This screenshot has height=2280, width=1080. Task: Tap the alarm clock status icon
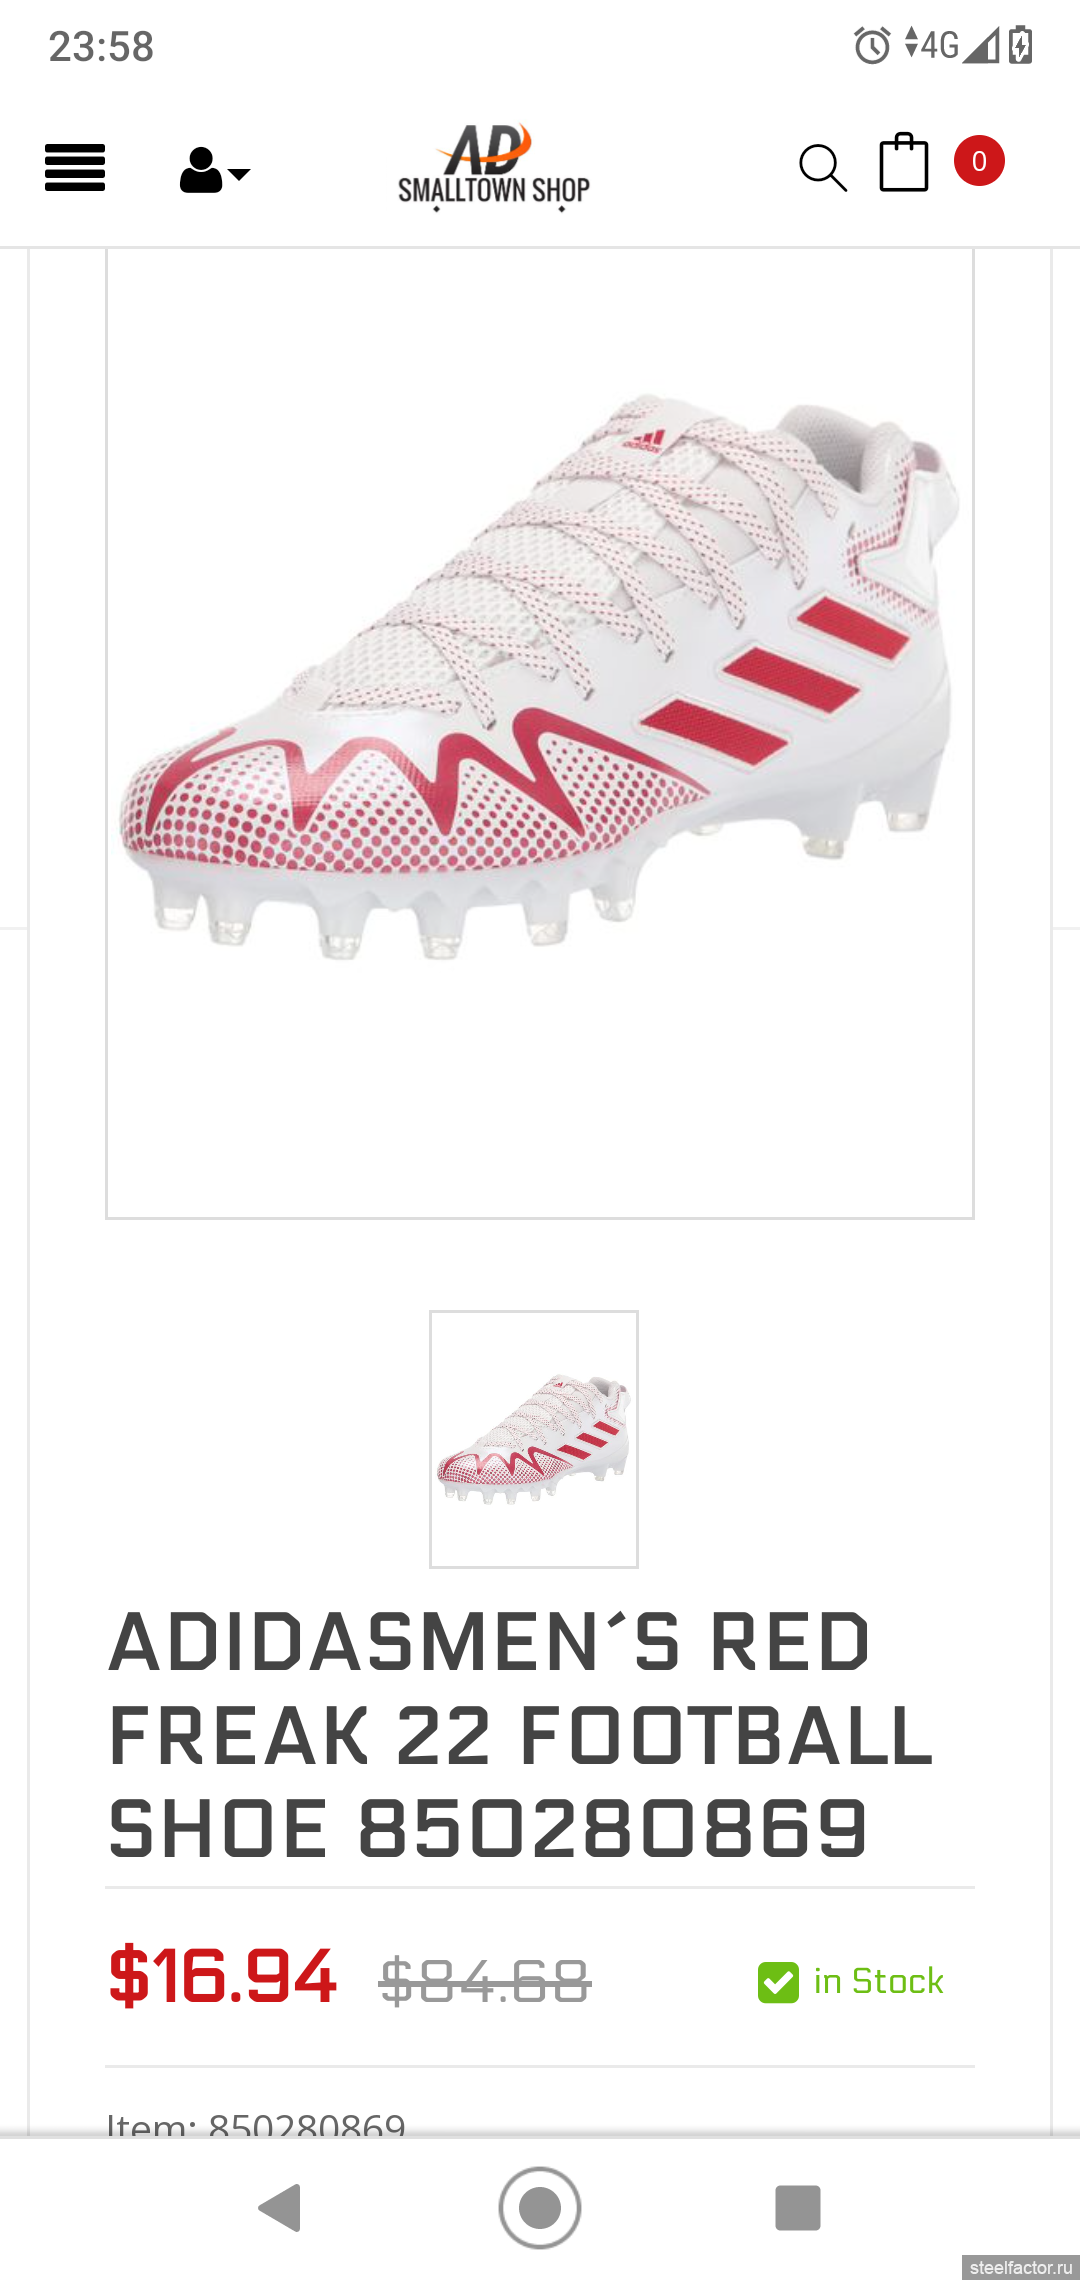(872, 46)
